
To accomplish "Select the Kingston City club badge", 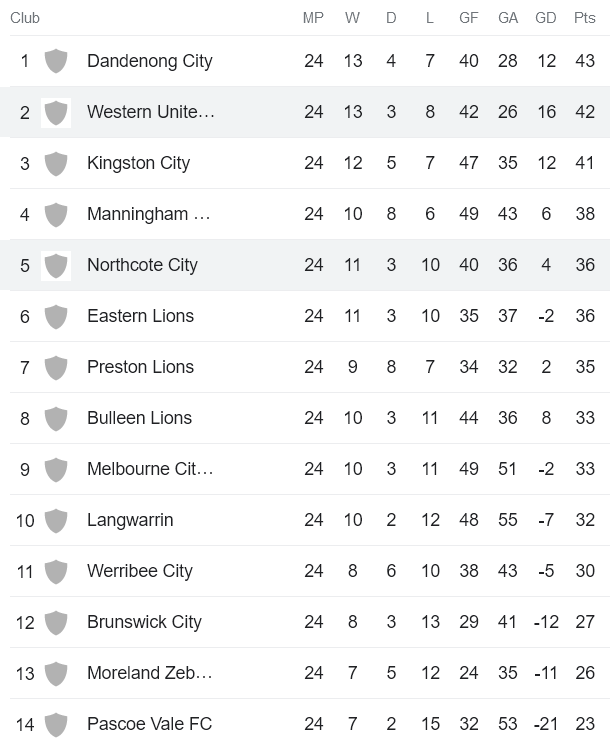I will tap(56, 163).
